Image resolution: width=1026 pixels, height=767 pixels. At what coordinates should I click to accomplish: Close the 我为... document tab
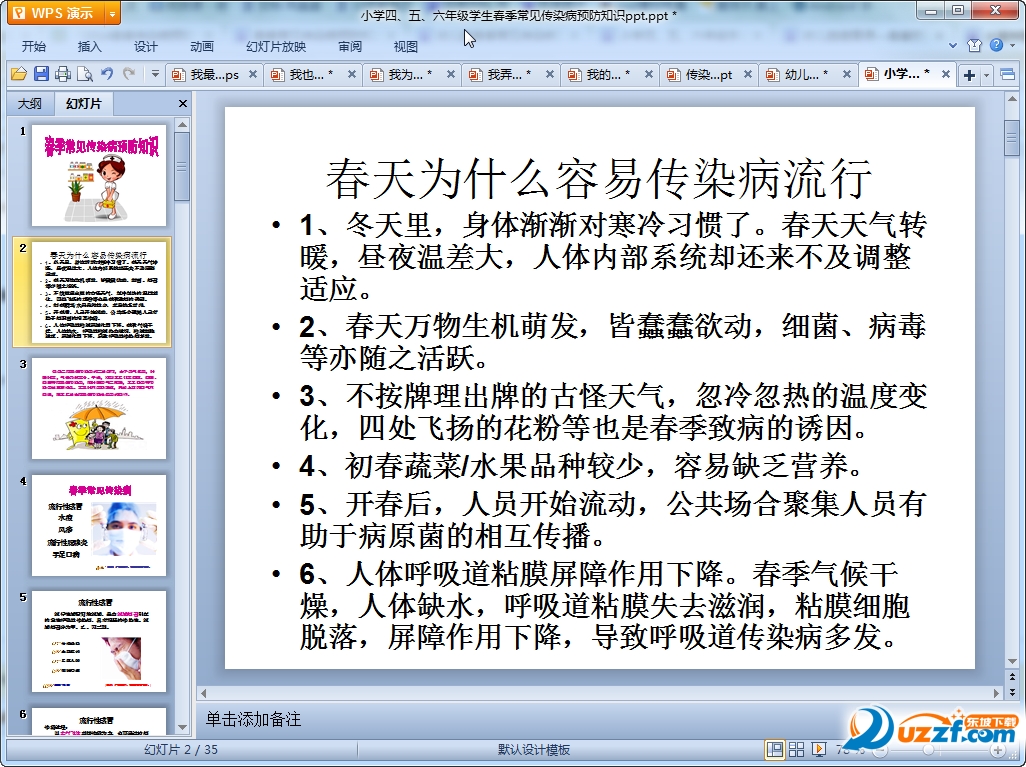point(450,75)
